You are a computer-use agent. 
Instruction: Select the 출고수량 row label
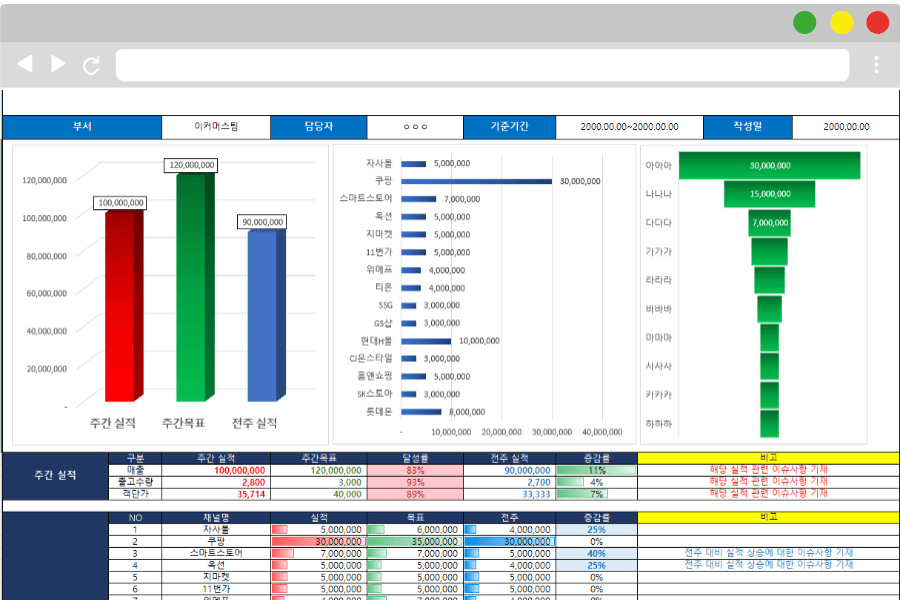135,482
